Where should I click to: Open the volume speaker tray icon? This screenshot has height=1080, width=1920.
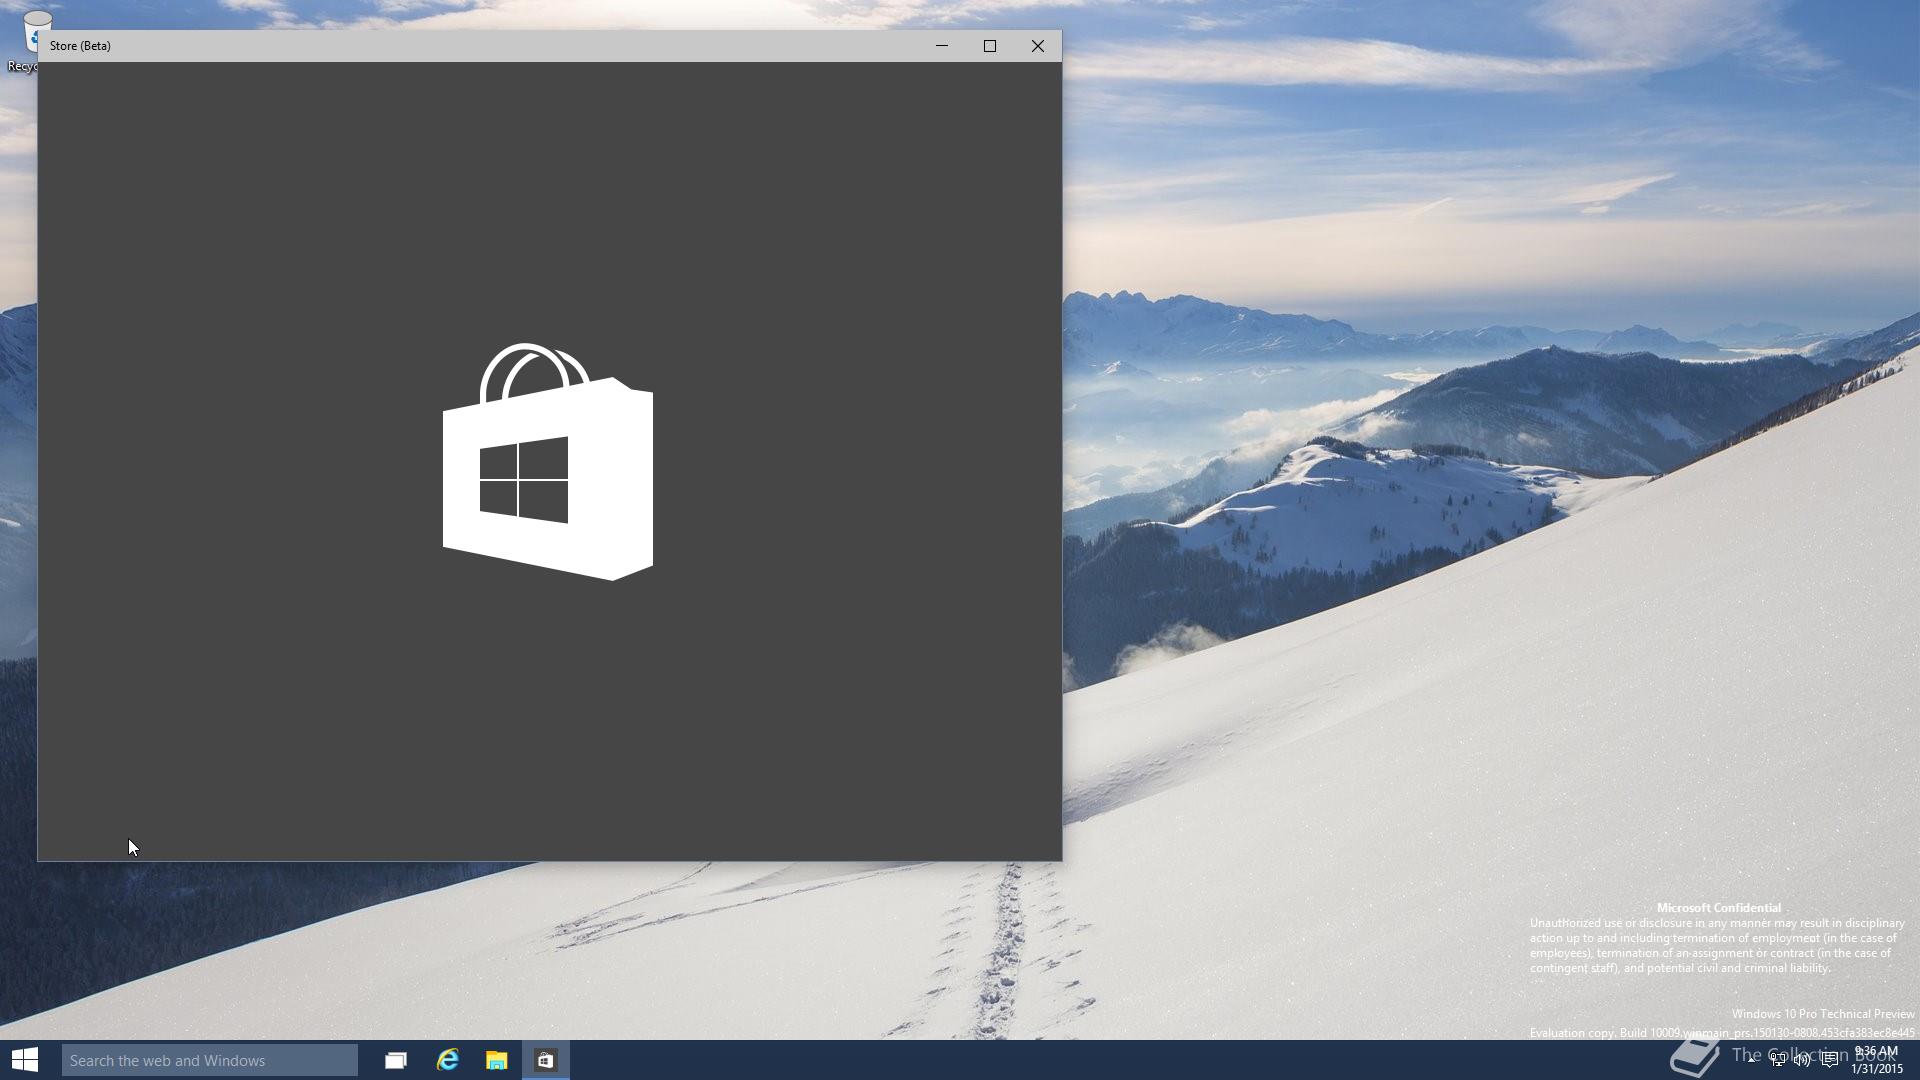(x=1802, y=1060)
